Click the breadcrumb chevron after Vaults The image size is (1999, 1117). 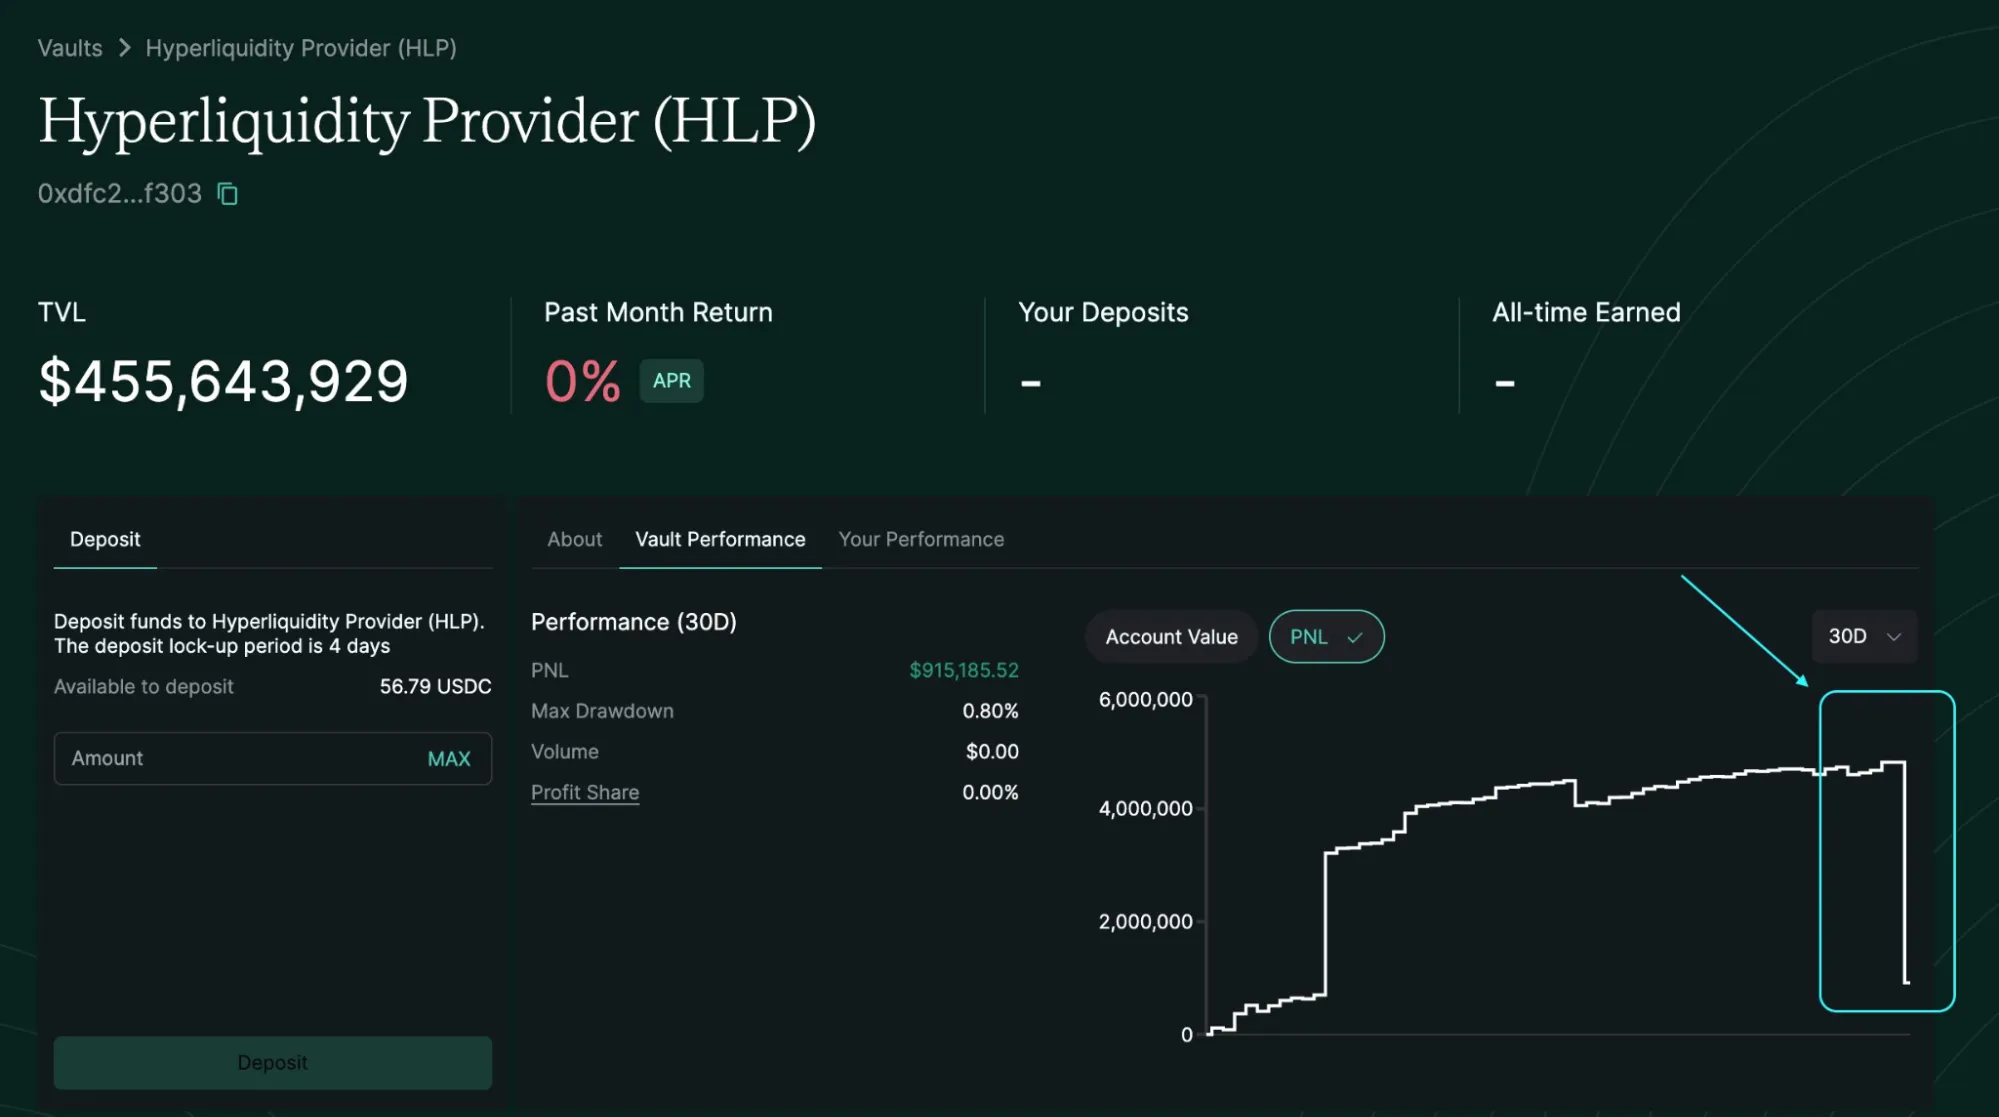coord(124,48)
